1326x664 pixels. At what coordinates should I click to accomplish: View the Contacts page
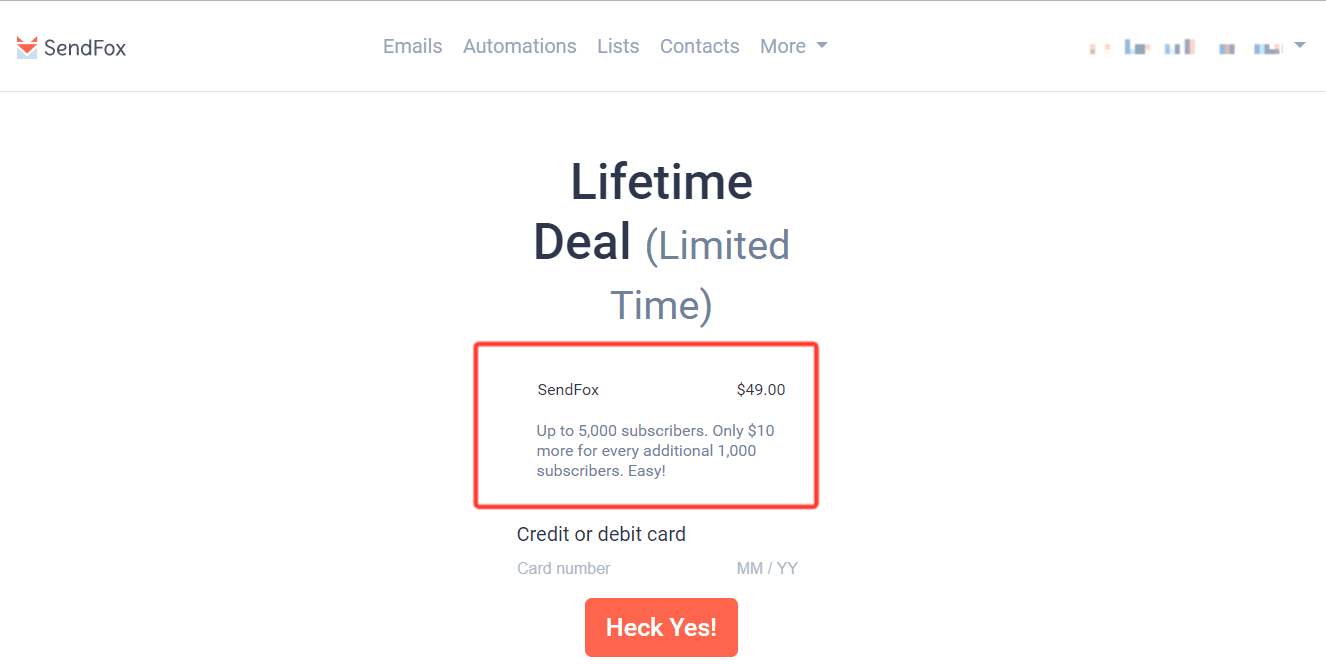point(699,46)
